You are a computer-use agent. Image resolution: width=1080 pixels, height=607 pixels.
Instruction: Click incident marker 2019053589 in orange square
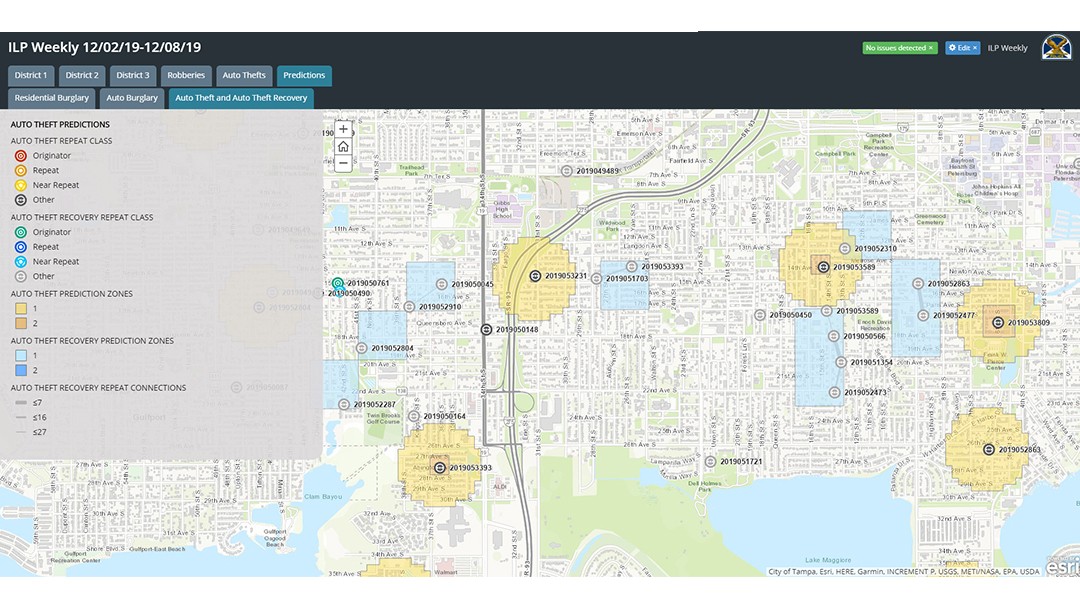[x=823, y=267]
